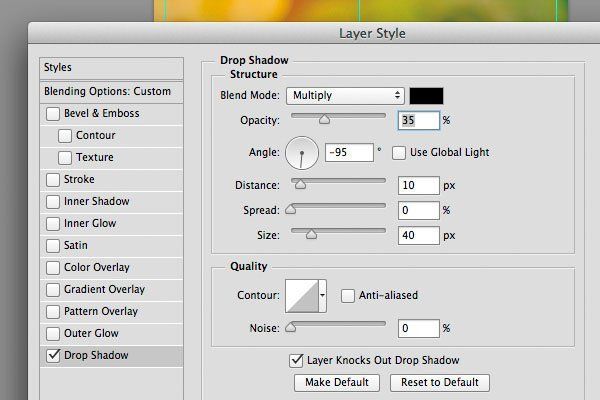Tick the Contour effect checkbox in the styles list

[65, 136]
